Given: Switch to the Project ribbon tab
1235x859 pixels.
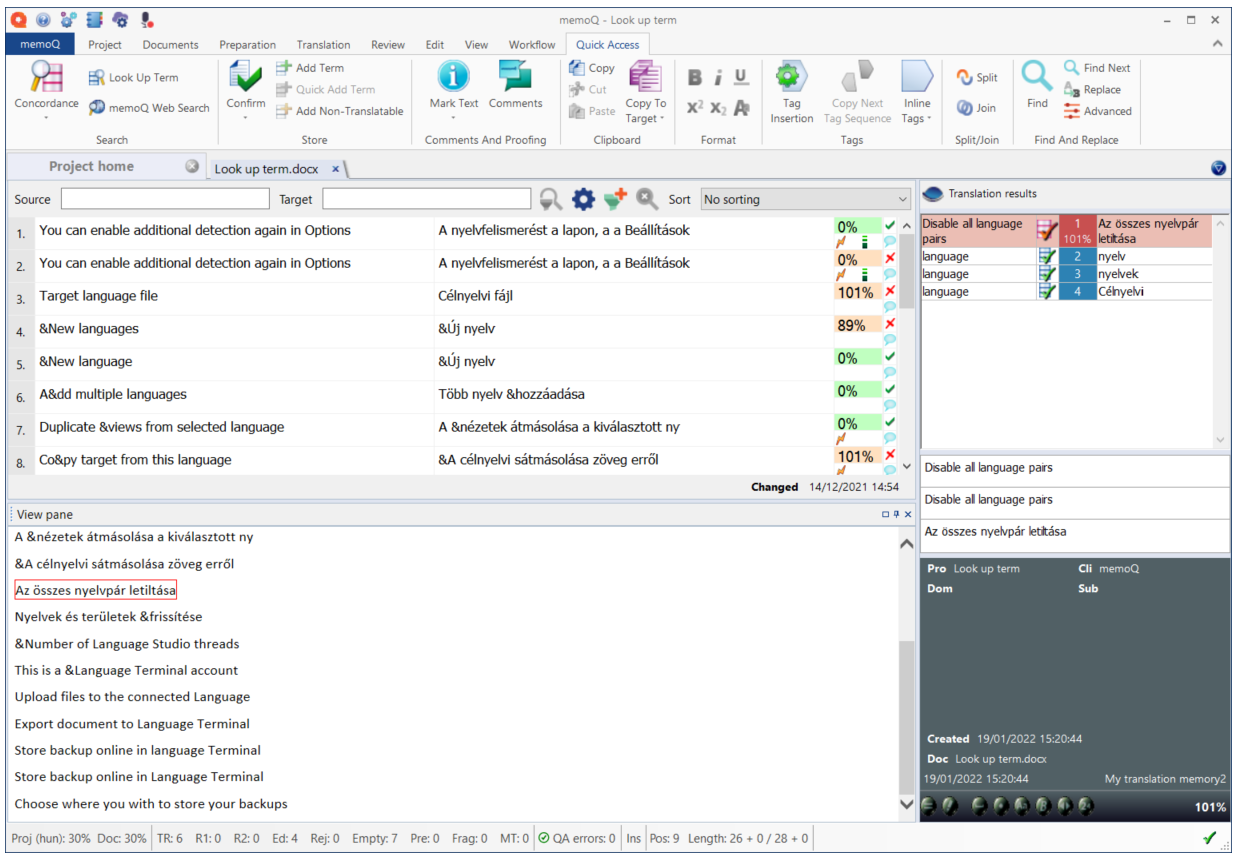Looking at the screenshot, I should pyautogui.click(x=105, y=44).
